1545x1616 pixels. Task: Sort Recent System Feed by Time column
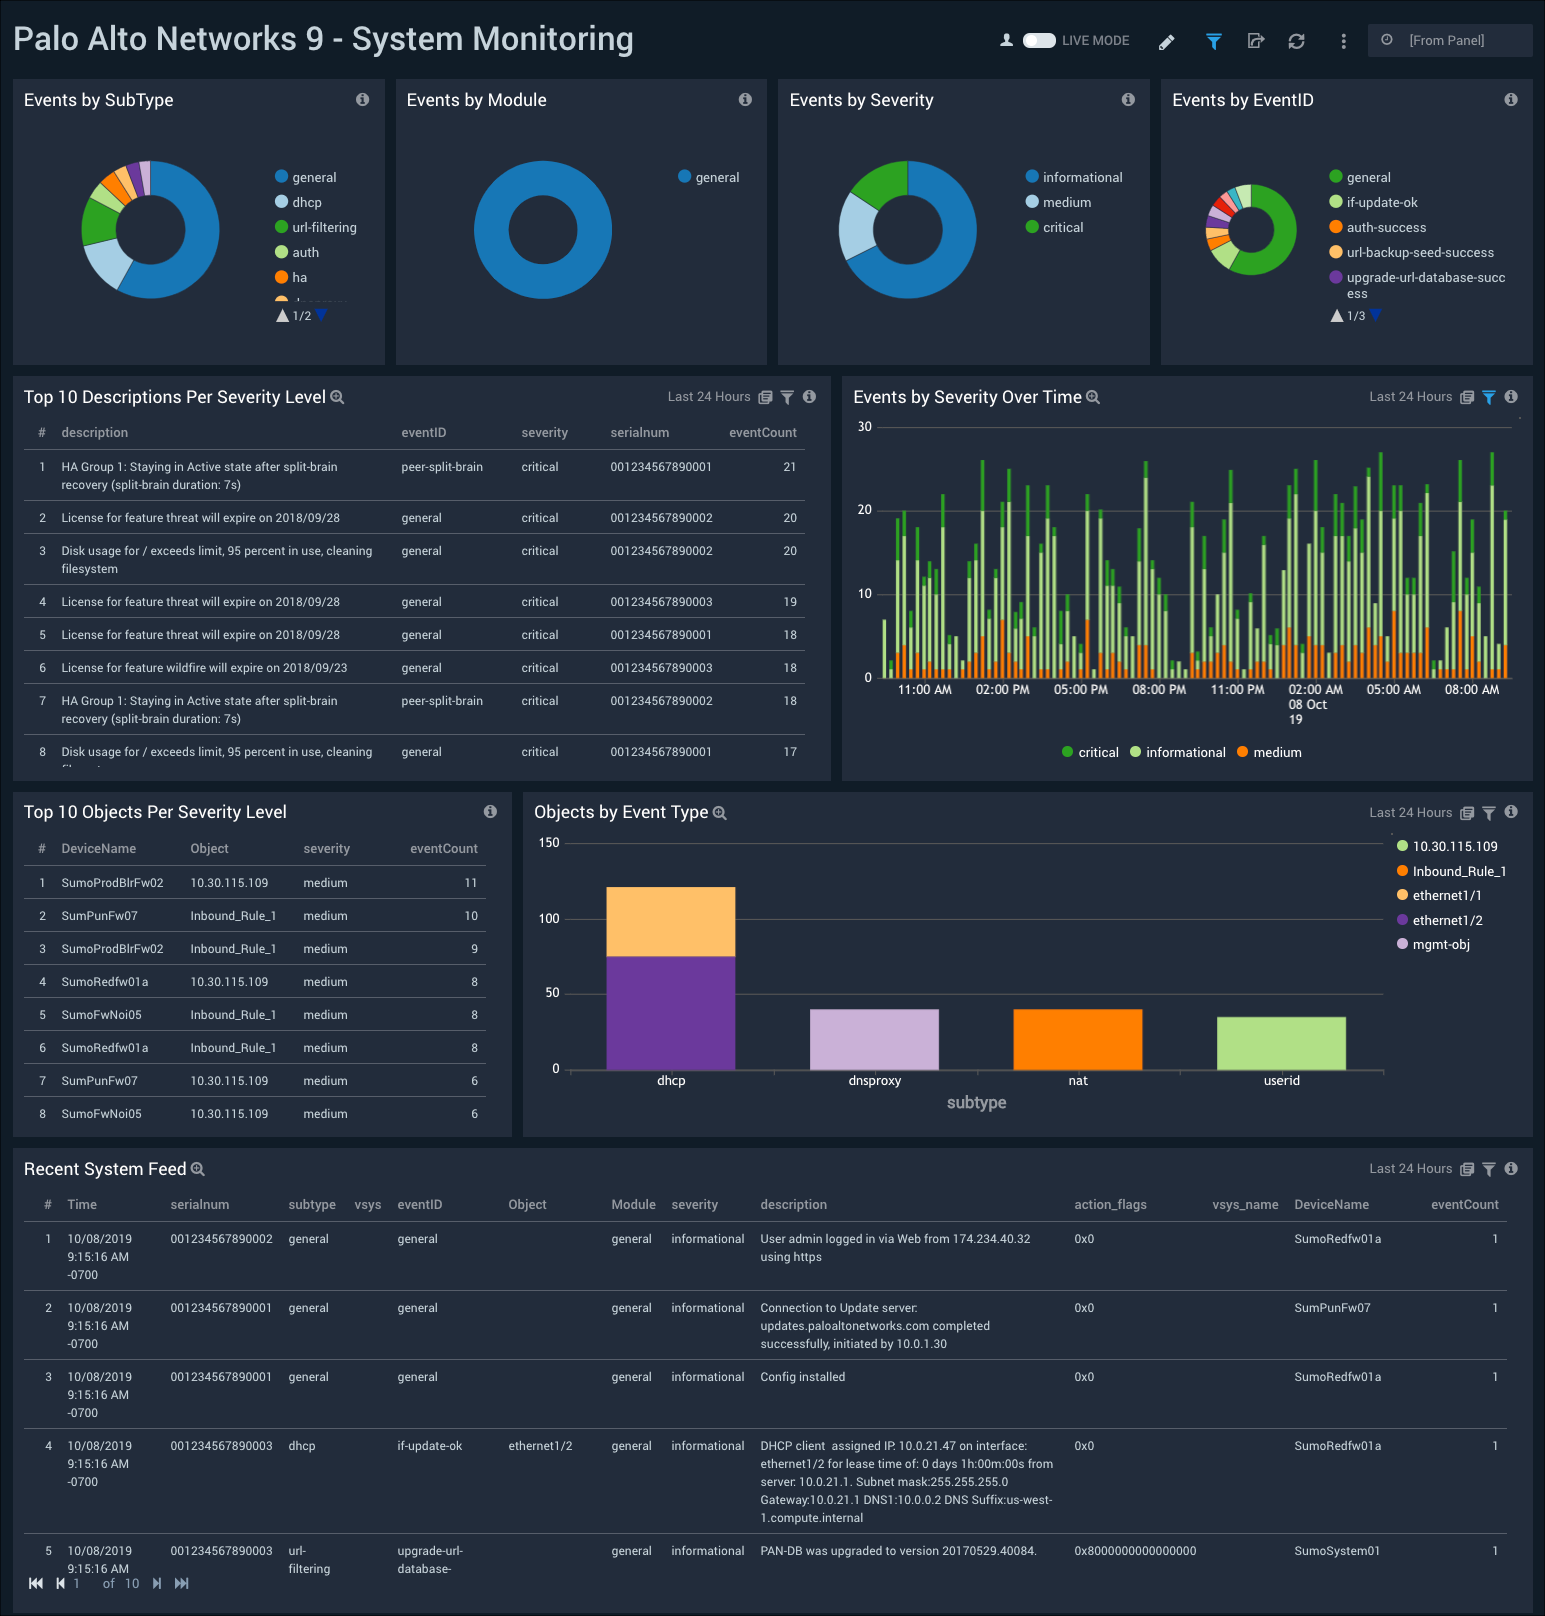click(82, 1205)
